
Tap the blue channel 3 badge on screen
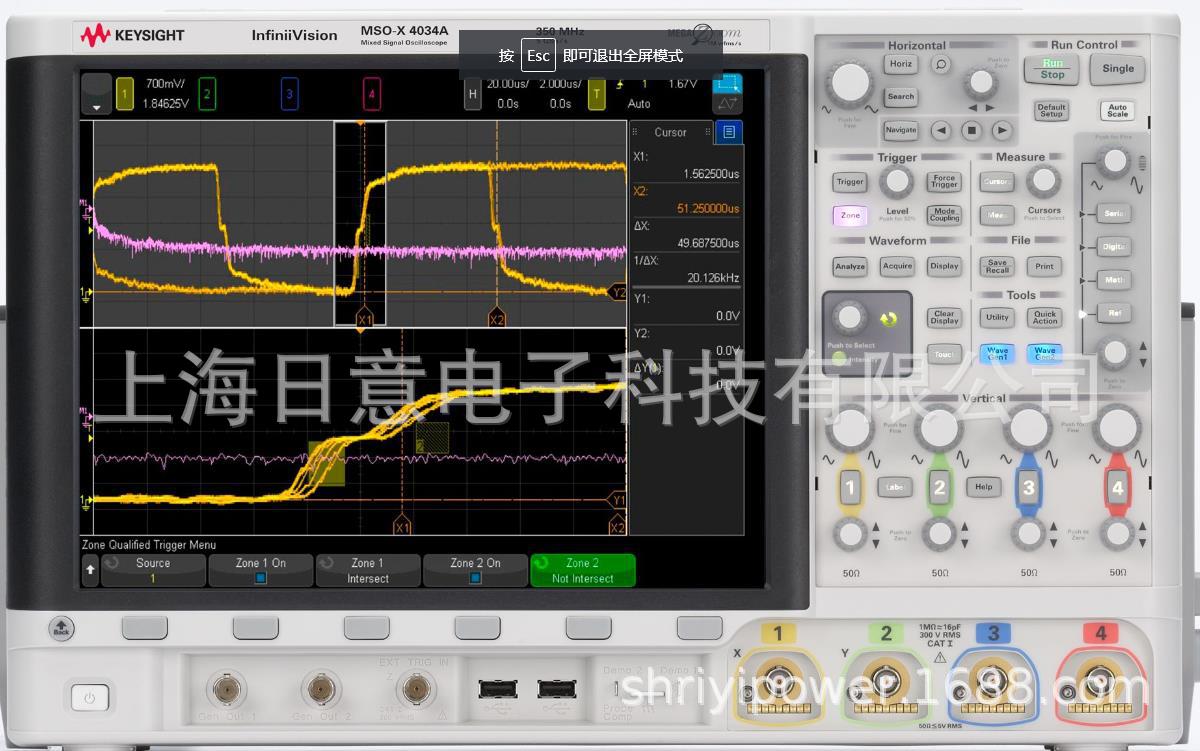(x=289, y=94)
